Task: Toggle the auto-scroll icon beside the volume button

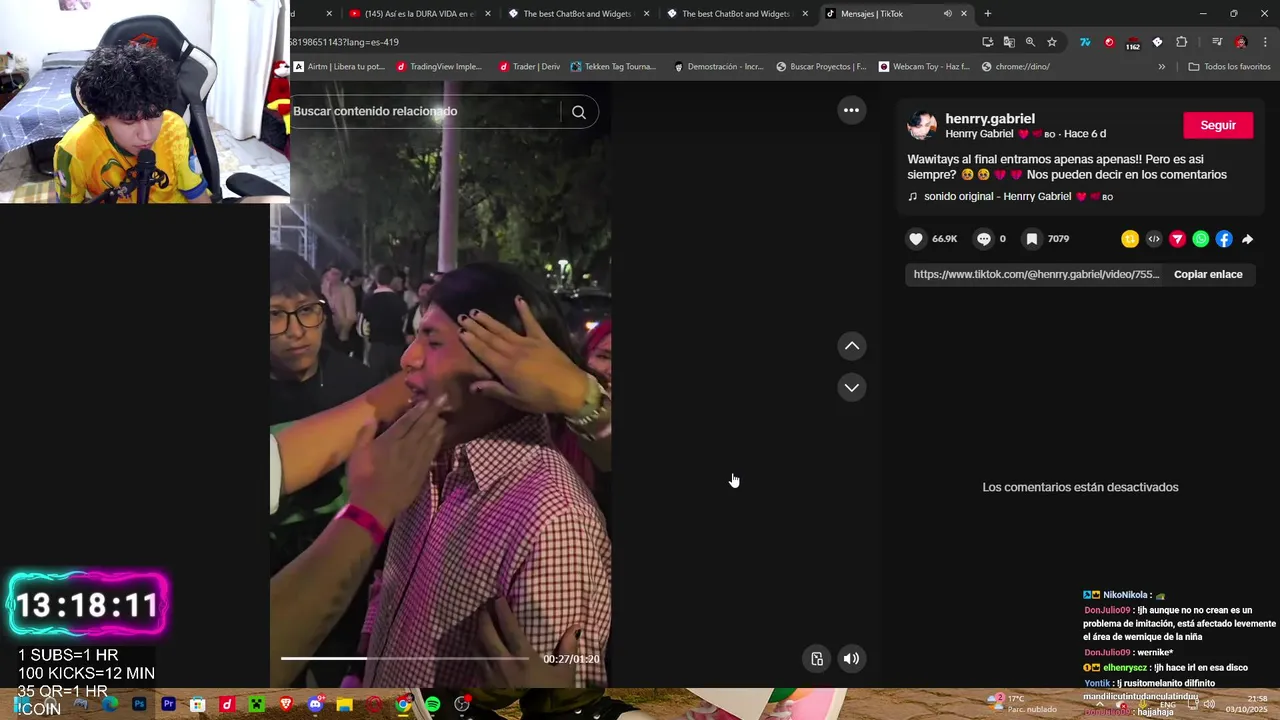Action: 817,658
